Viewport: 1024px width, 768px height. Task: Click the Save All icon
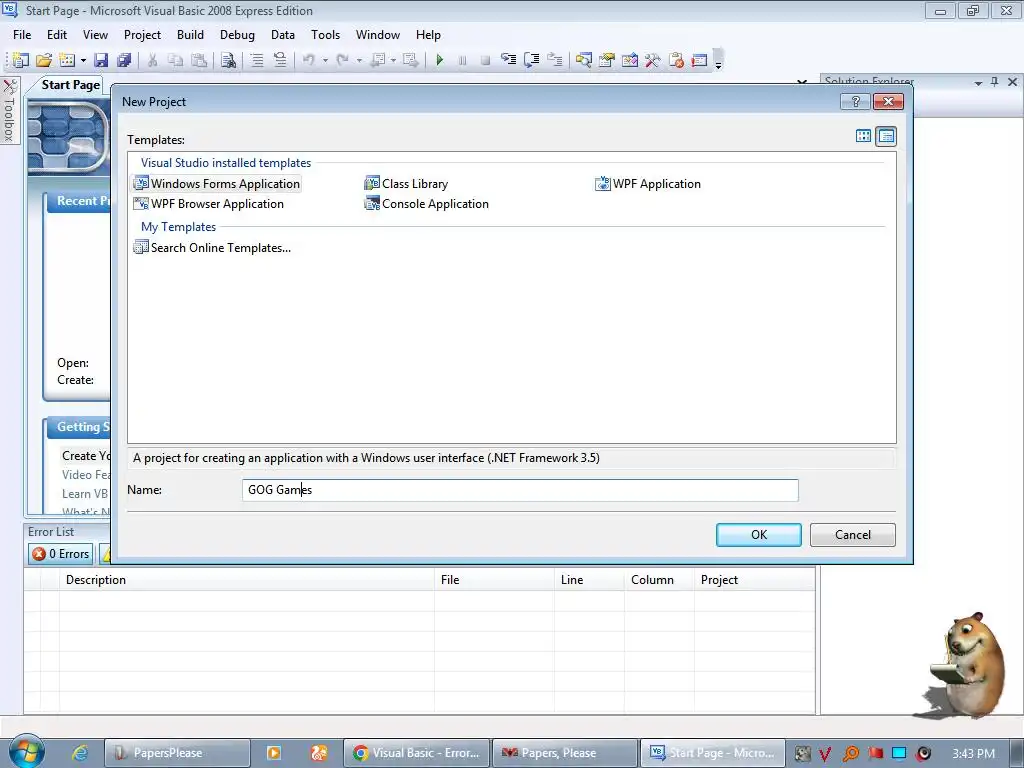coord(124,60)
